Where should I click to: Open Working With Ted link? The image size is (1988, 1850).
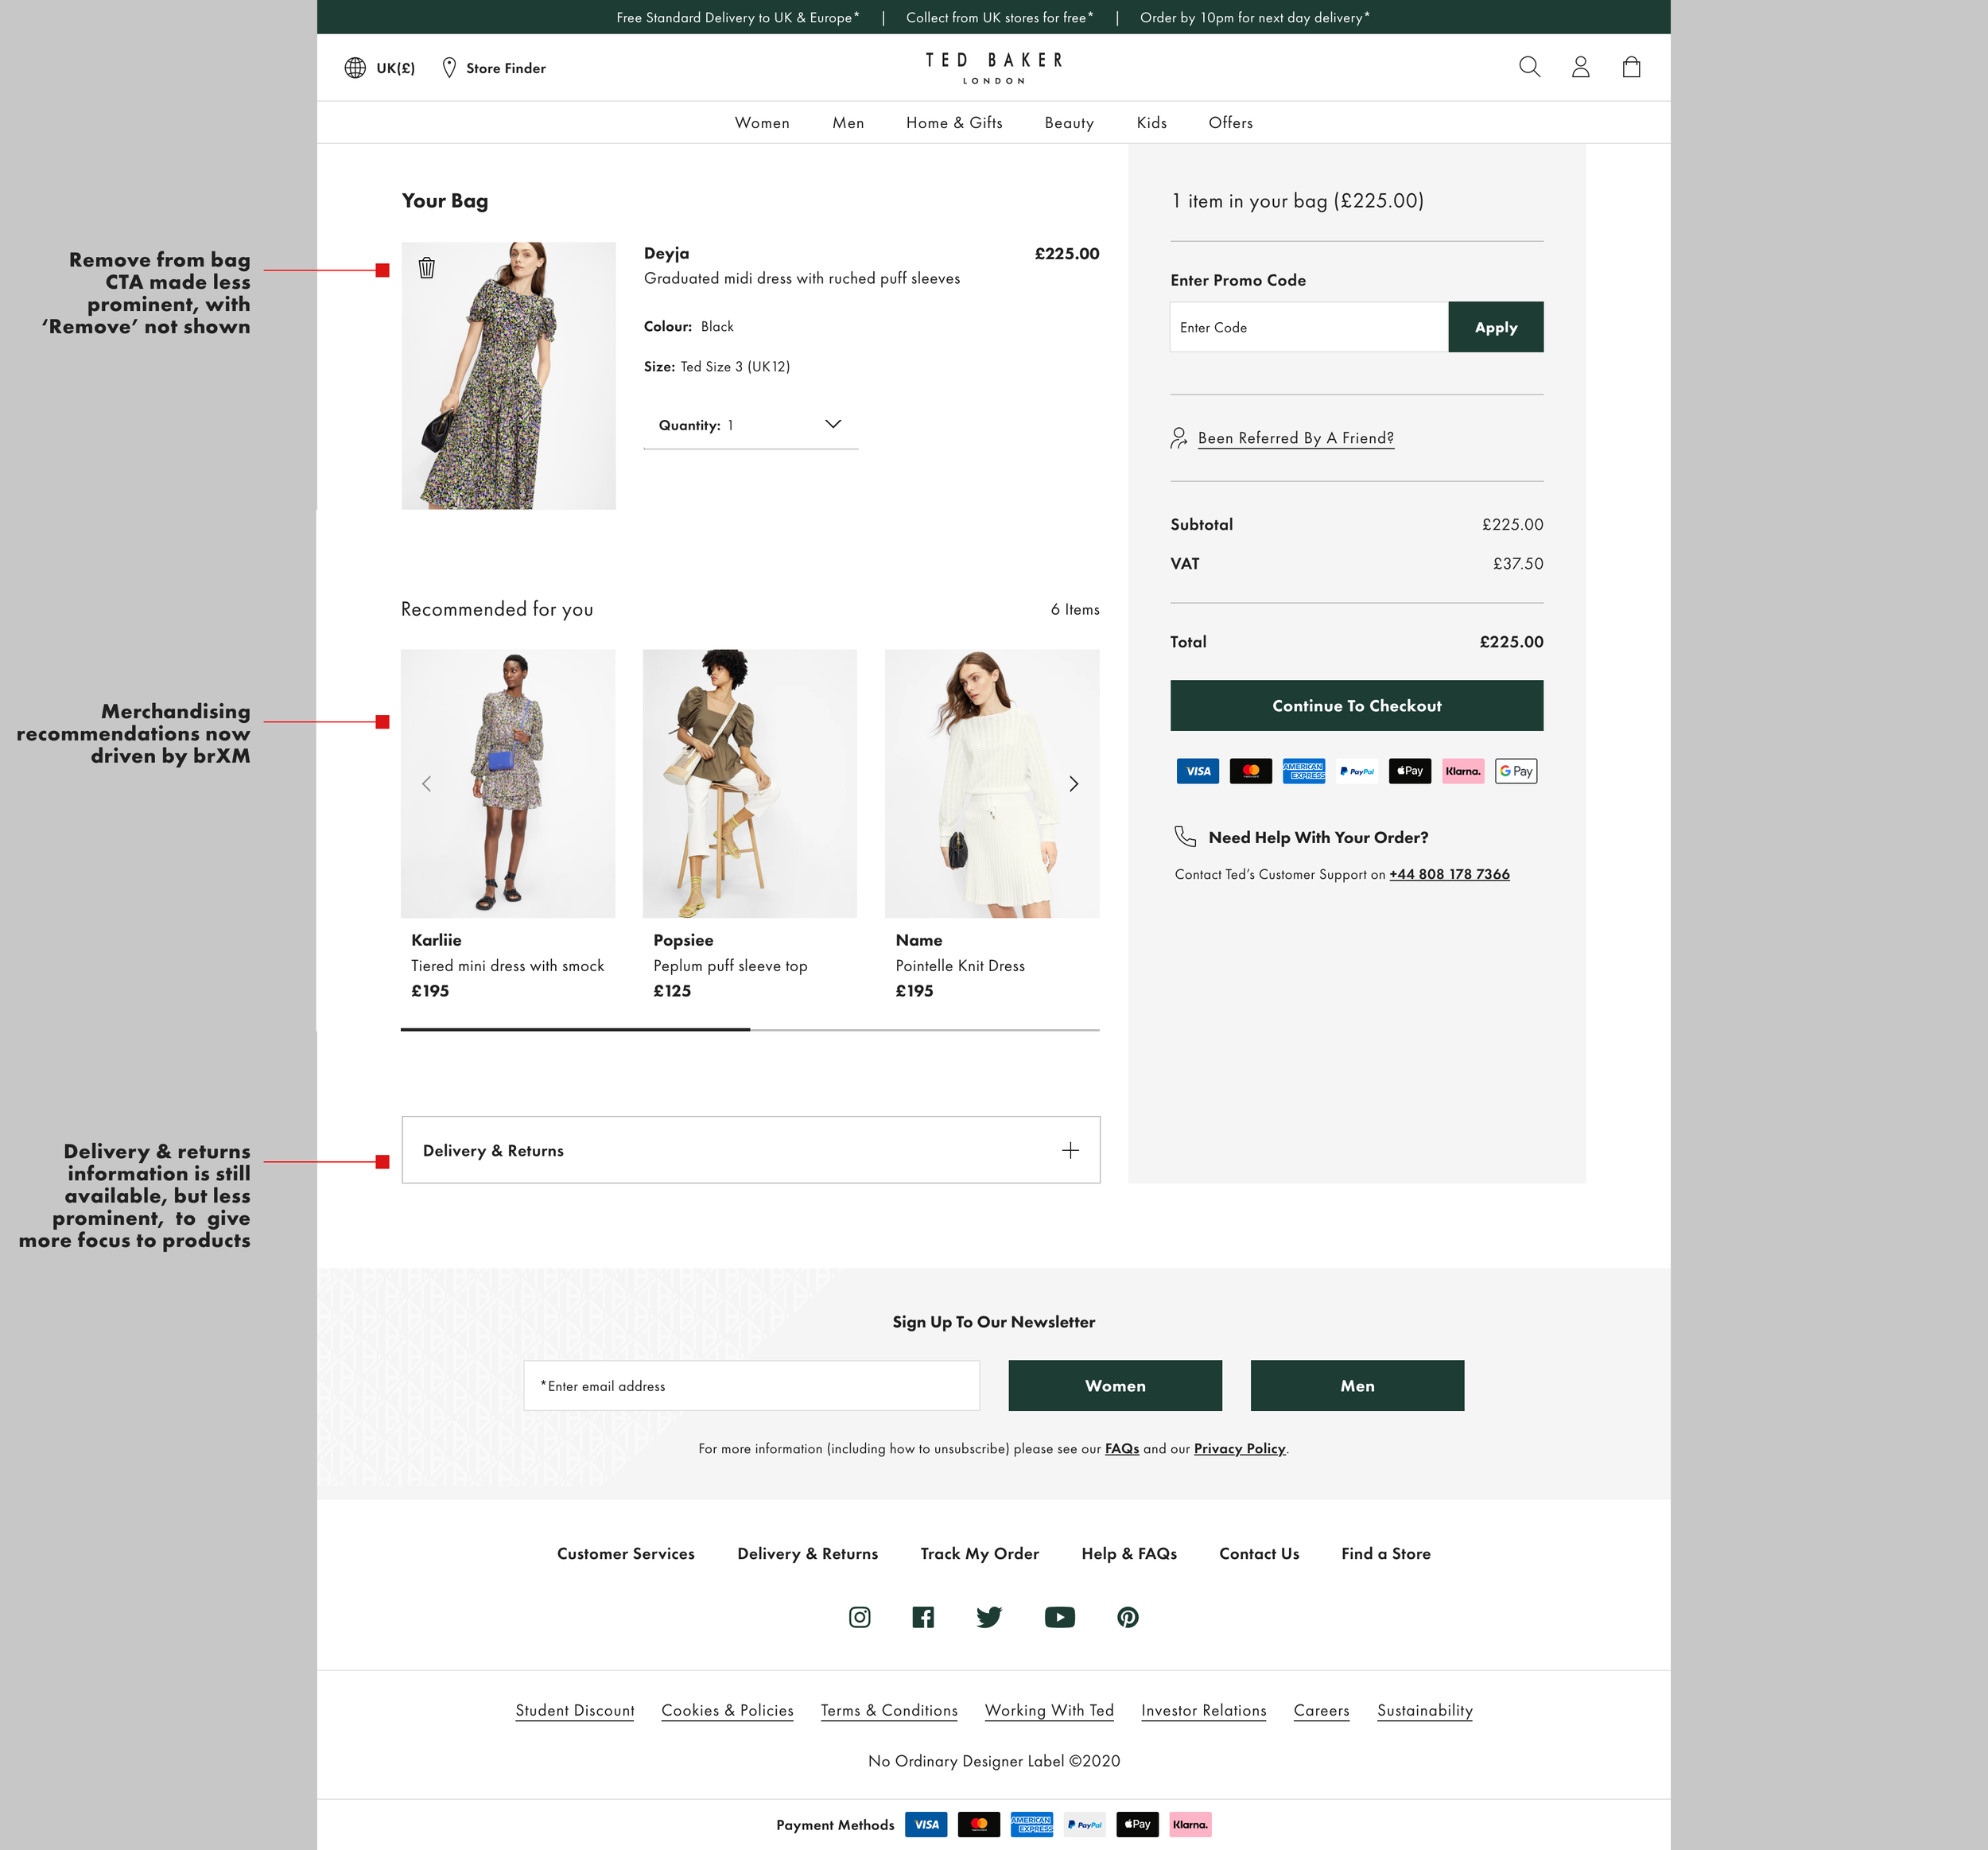[1049, 1710]
